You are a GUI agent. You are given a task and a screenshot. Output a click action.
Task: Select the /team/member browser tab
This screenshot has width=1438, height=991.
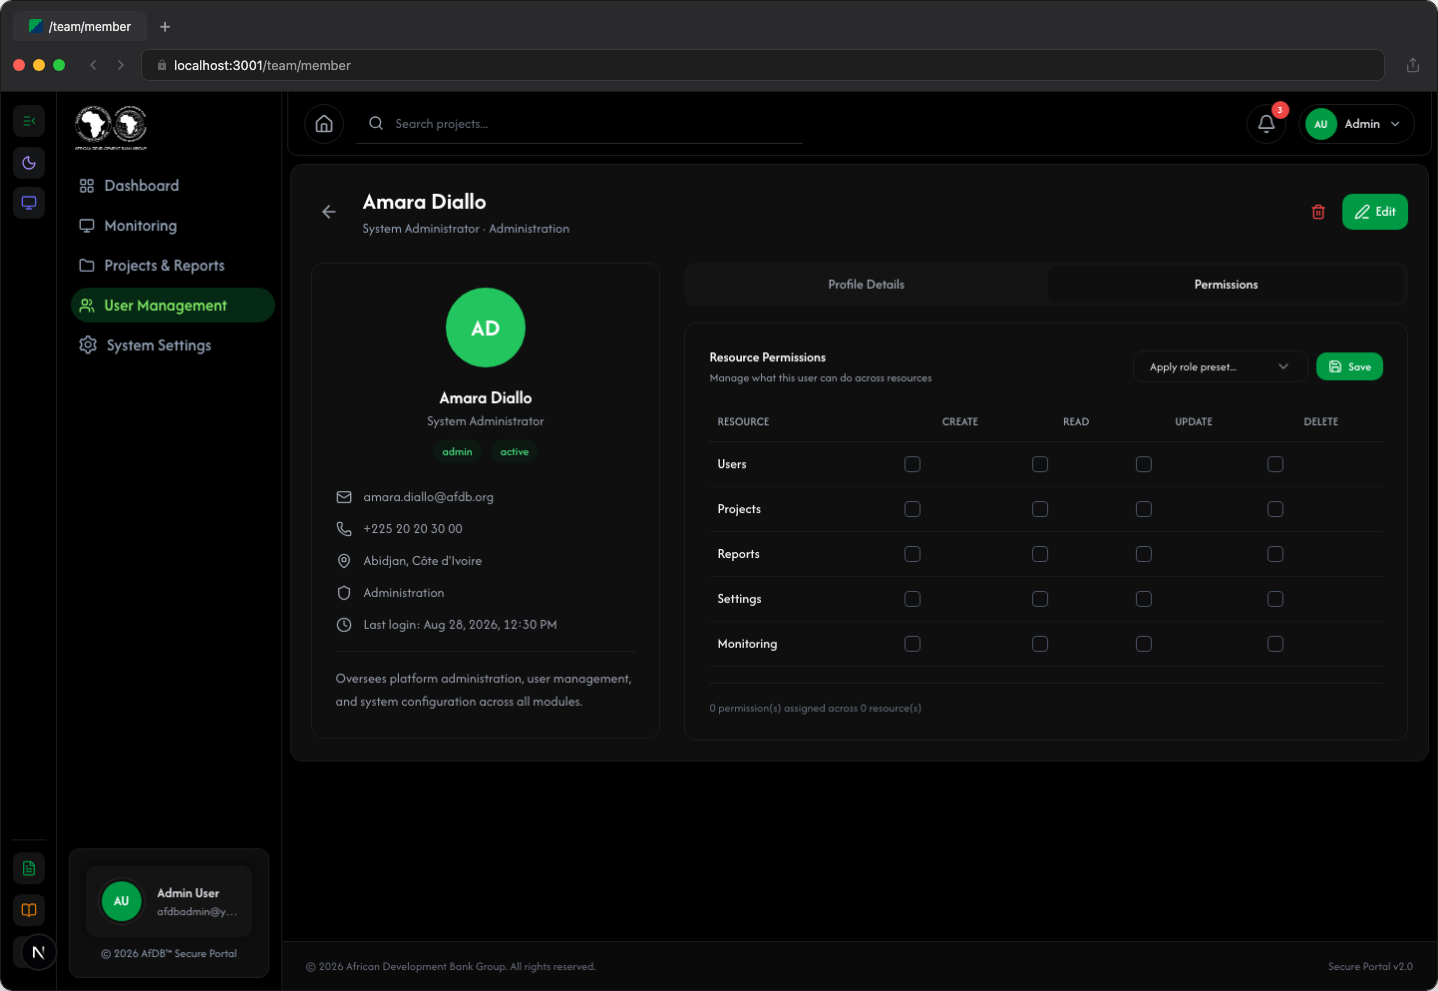[81, 27]
